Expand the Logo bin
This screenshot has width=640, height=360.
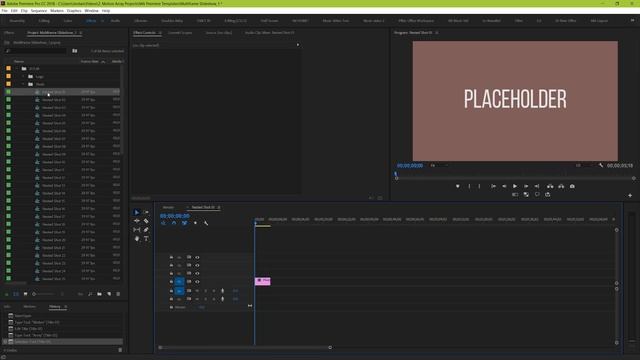23,76
